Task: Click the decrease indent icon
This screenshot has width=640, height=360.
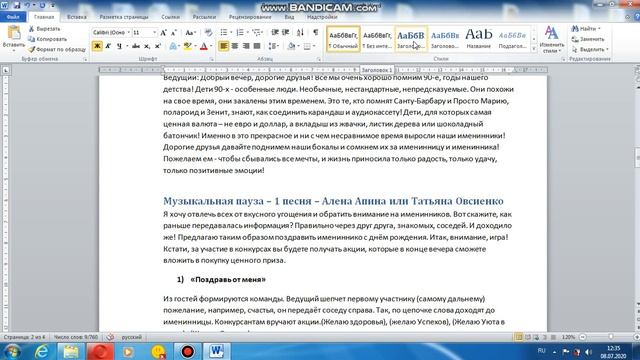Action: [275, 33]
